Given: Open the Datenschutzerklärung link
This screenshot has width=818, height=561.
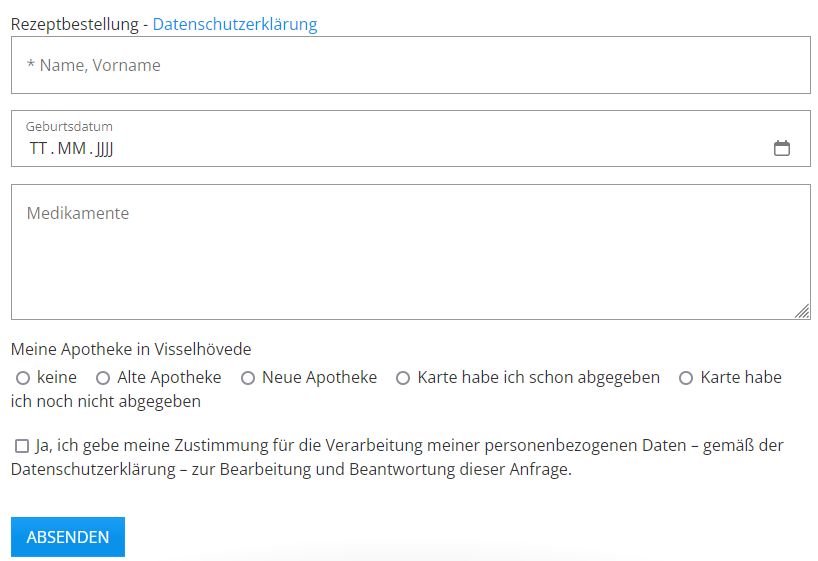Looking at the screenshot, I should coord(235,24).
